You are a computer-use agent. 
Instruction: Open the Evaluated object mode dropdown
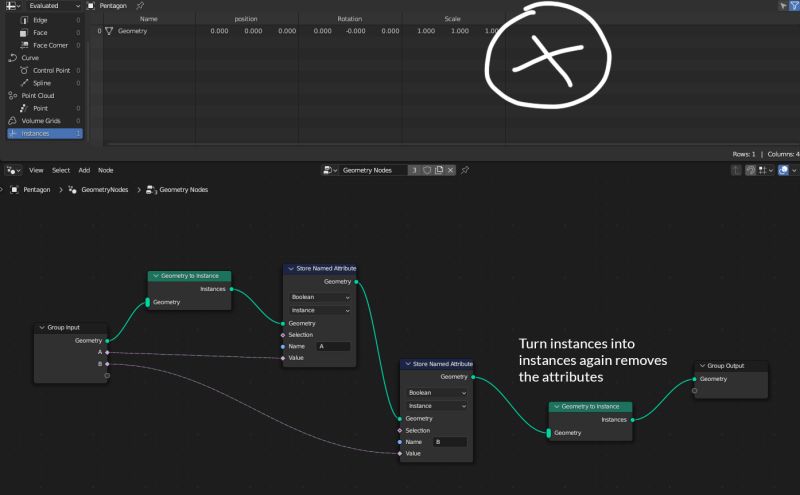coord(53,6)
